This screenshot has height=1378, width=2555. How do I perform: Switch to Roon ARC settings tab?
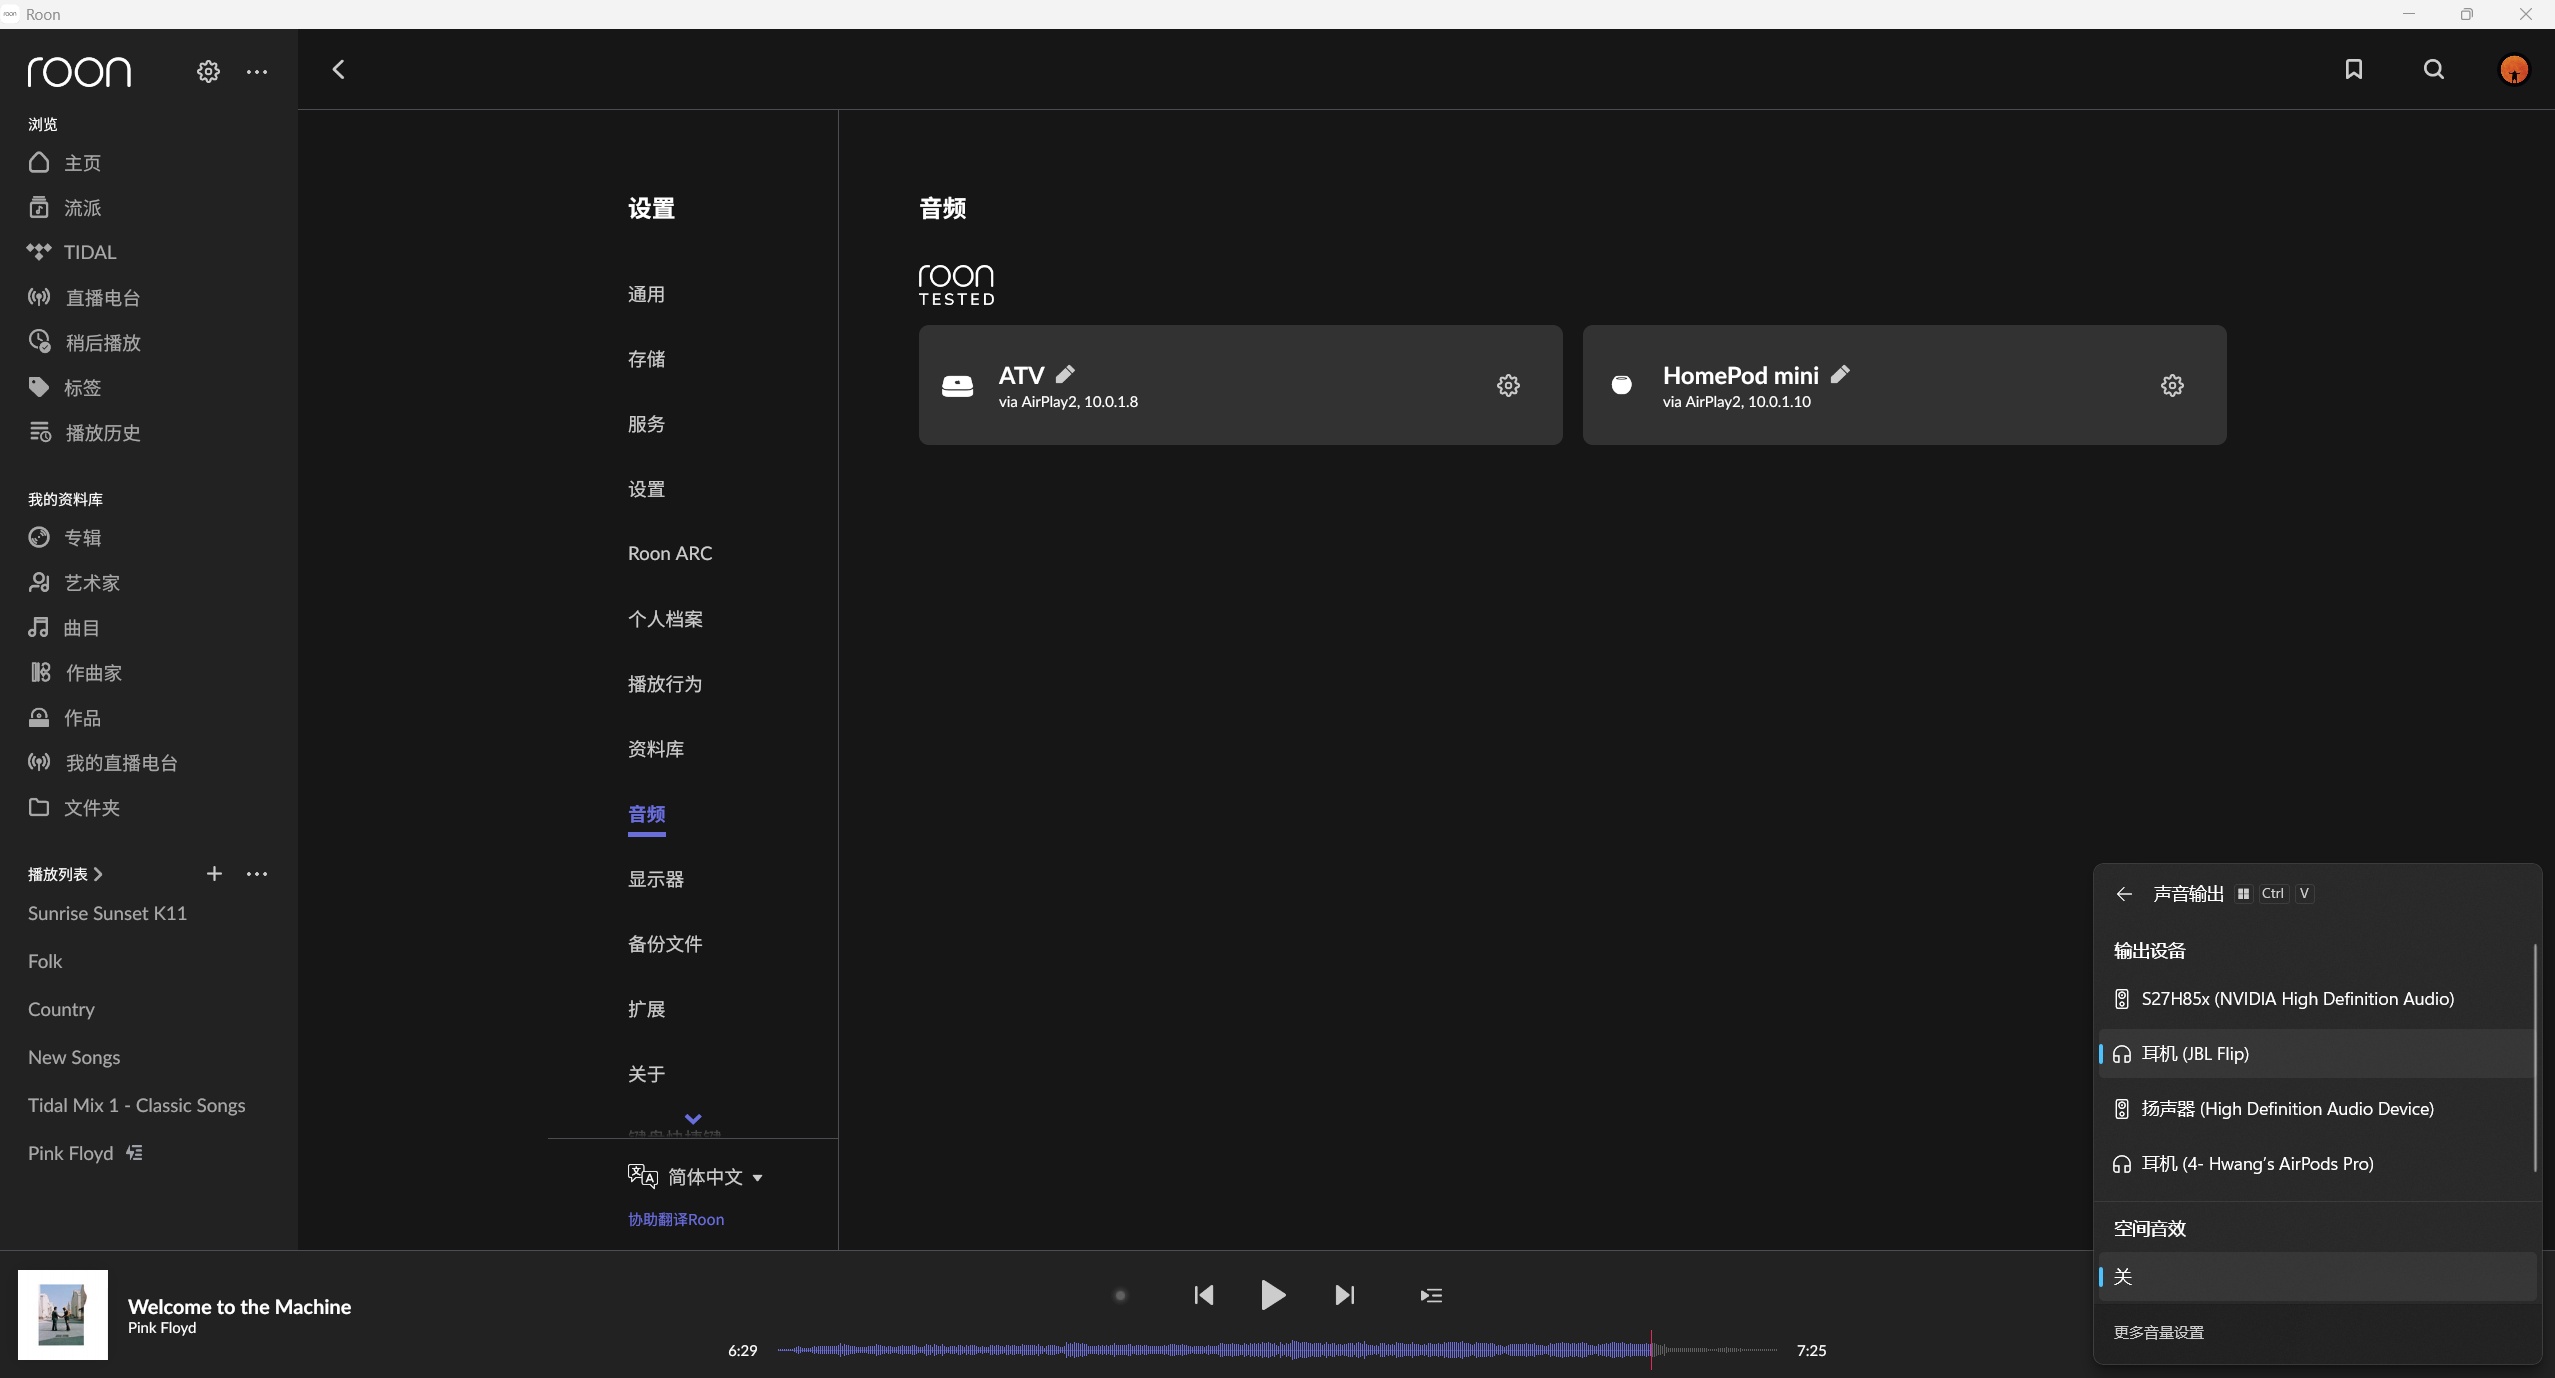pyautogui.click(x=670, y=553)
